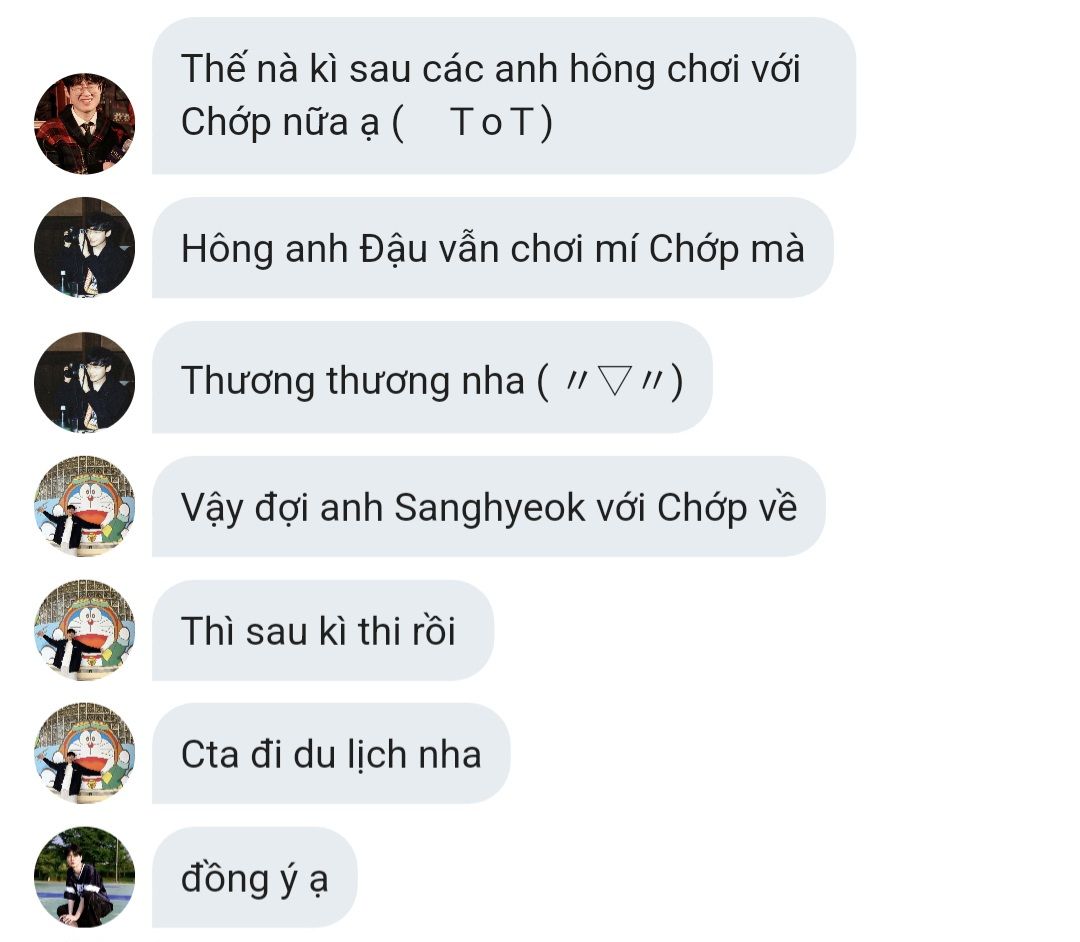Open Doraemon avatar beside 'Vậy đợi anh Sanghyeok' message
The image size is (1080, 942).
(x=84, y=506)
